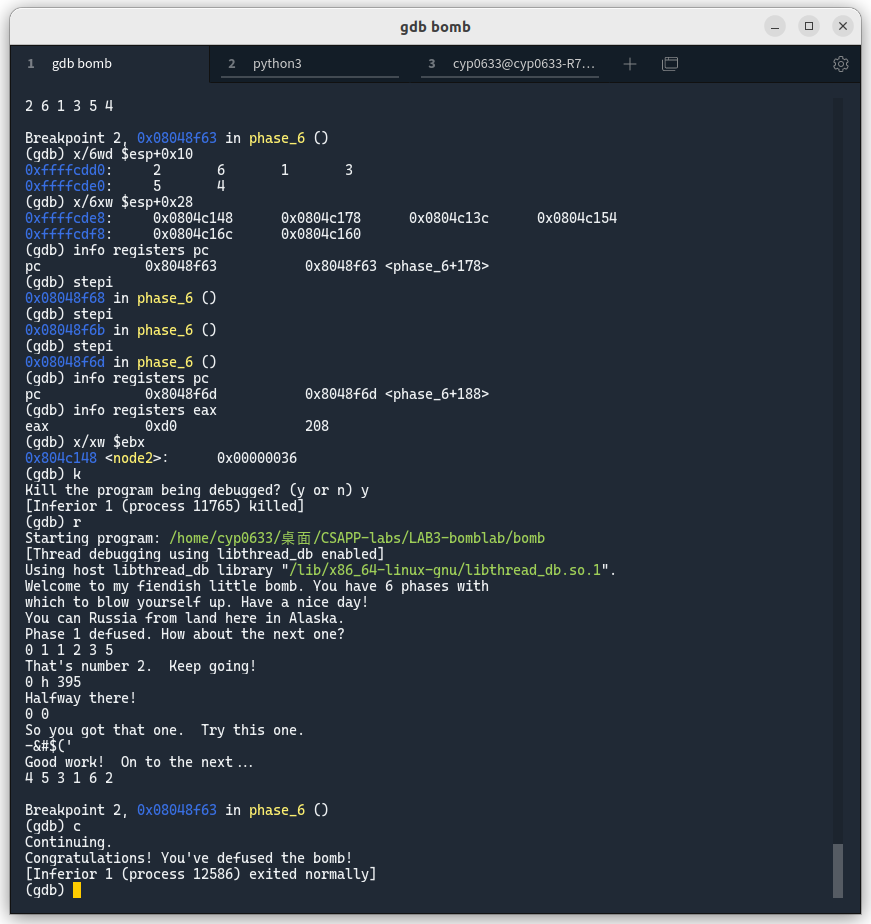Click the command "info registers eax"
The image size is (871, 924).
tap(145, 410)
